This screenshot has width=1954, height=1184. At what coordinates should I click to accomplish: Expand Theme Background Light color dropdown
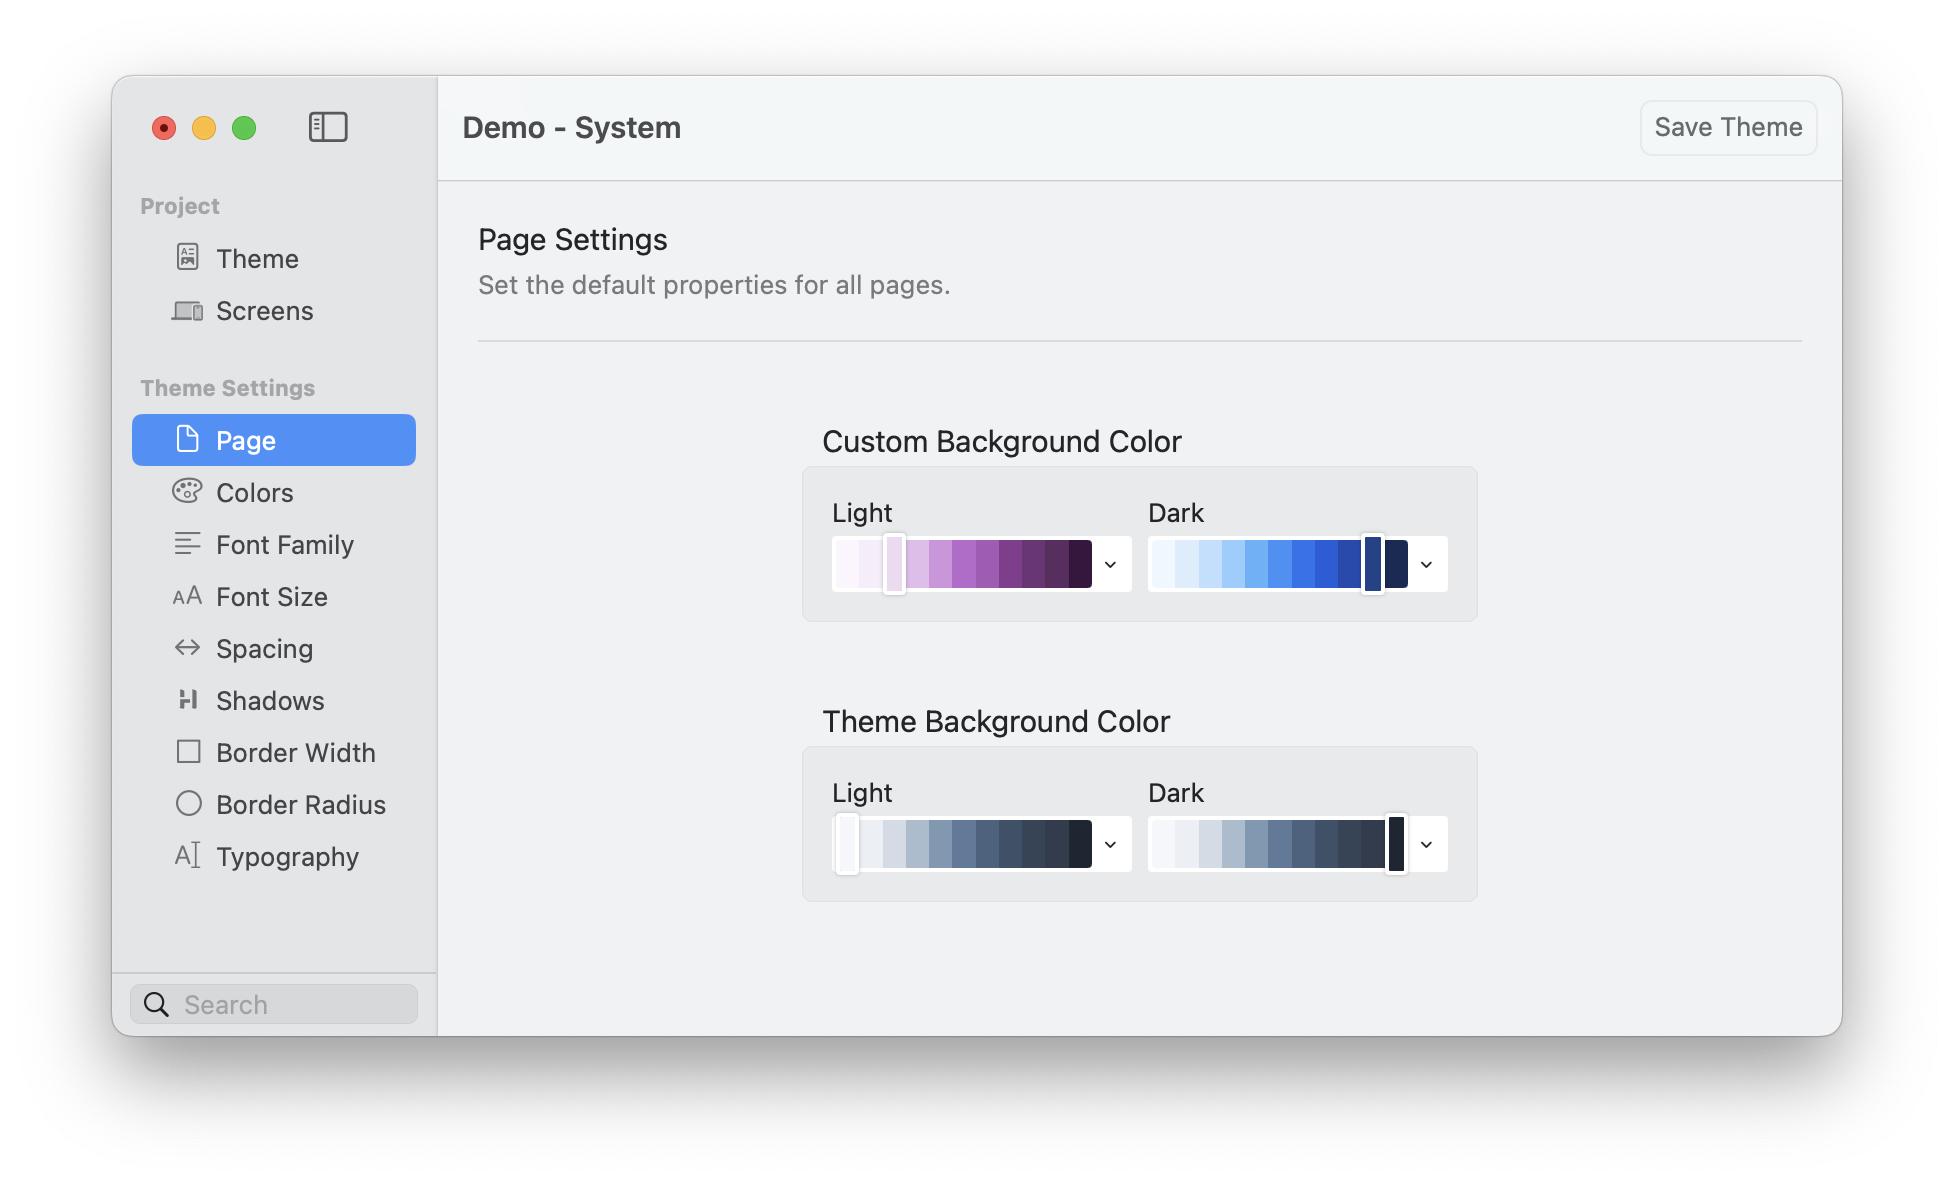click(1110, 845)
